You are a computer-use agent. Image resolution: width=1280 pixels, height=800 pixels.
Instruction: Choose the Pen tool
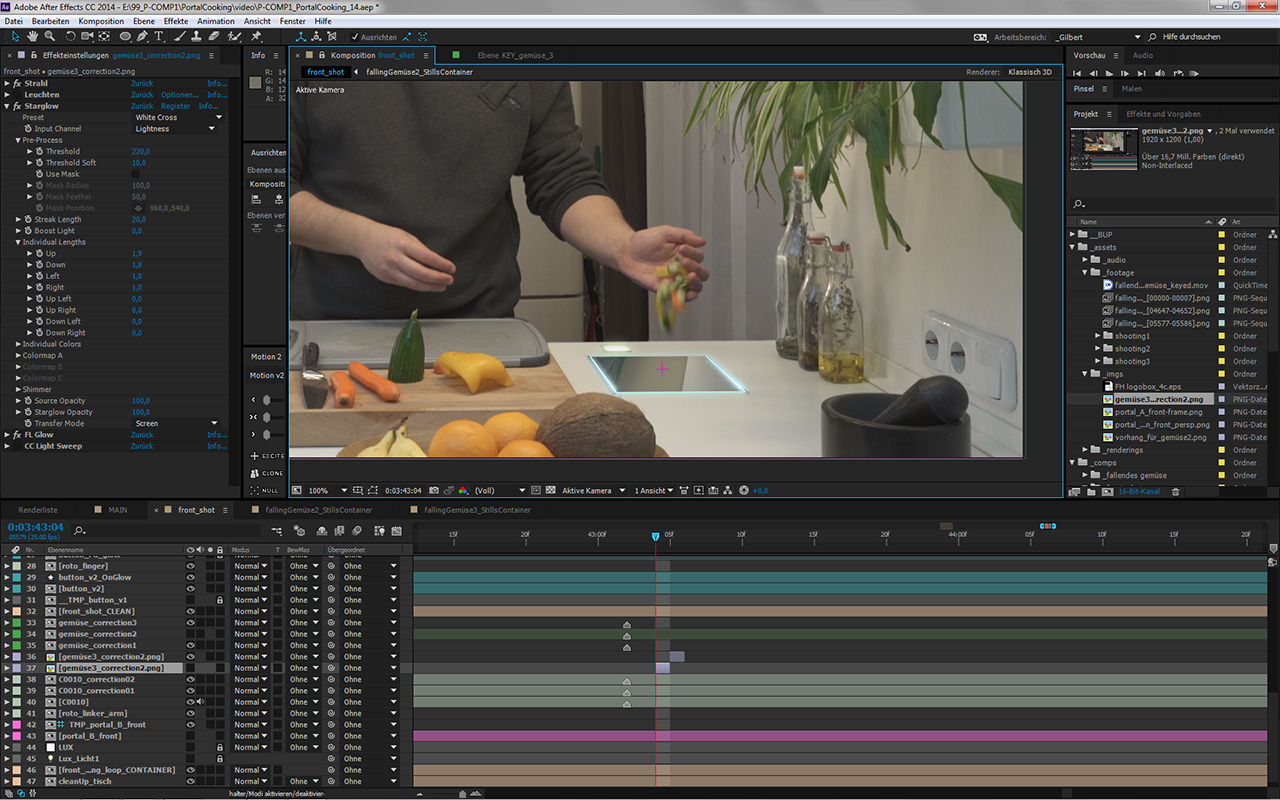pos(142,37)
